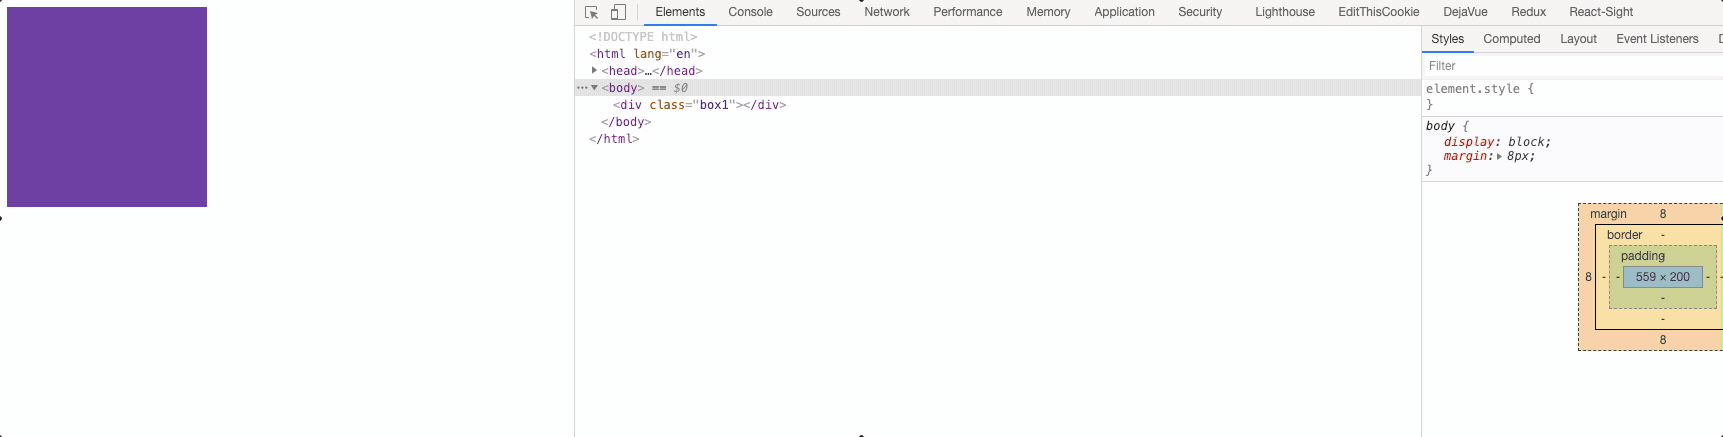
Task: Select the div class box1 element
Action: point(699,105)
